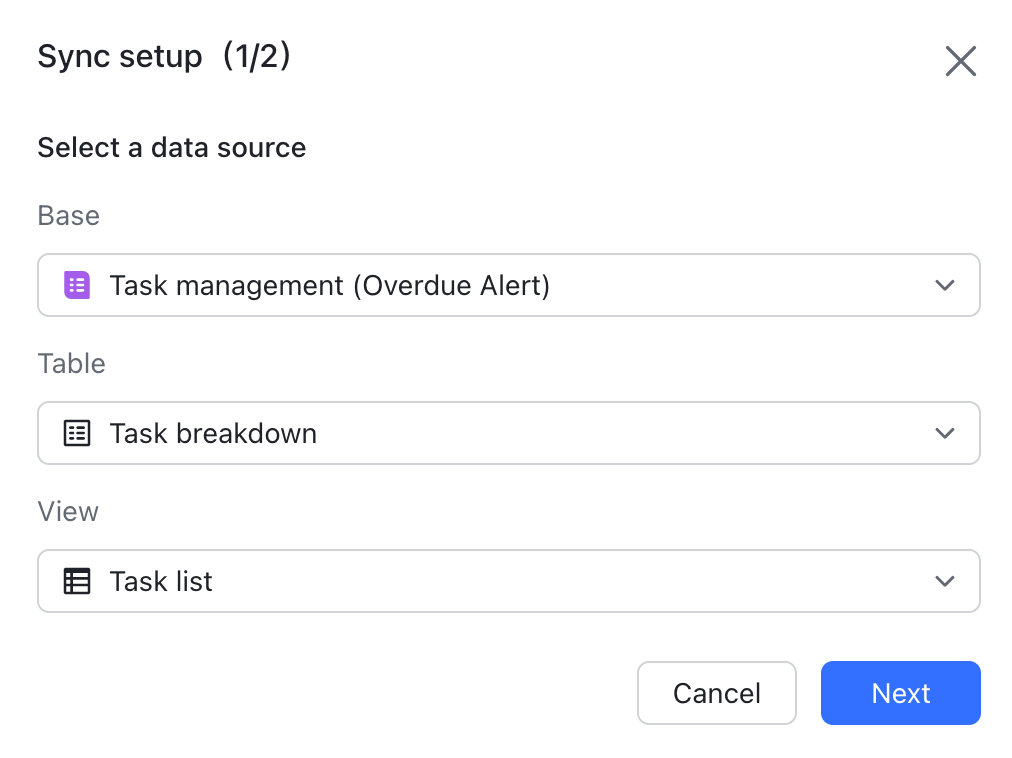Cancel the sync setup
The image size is (1012, 758).
(716, 693)
